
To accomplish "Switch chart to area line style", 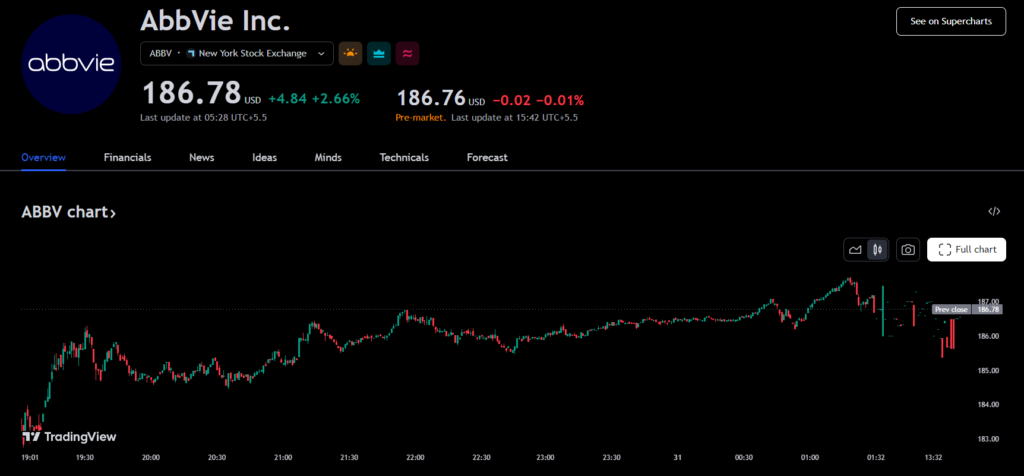I will [855, 249].
